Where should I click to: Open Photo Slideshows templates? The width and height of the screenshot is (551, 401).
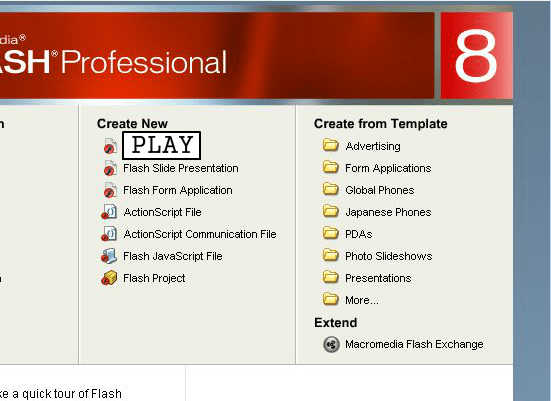point(388,256)
